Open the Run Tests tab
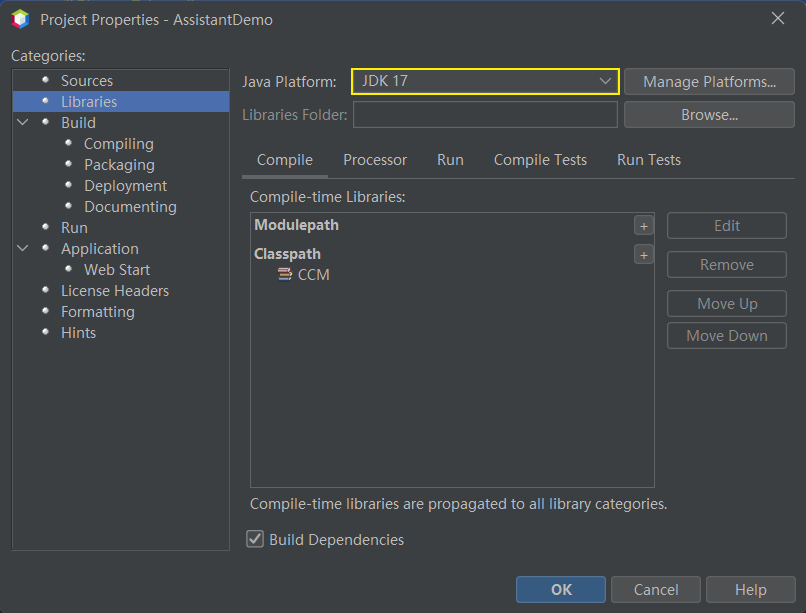The image size is (806, 613). 649,160
